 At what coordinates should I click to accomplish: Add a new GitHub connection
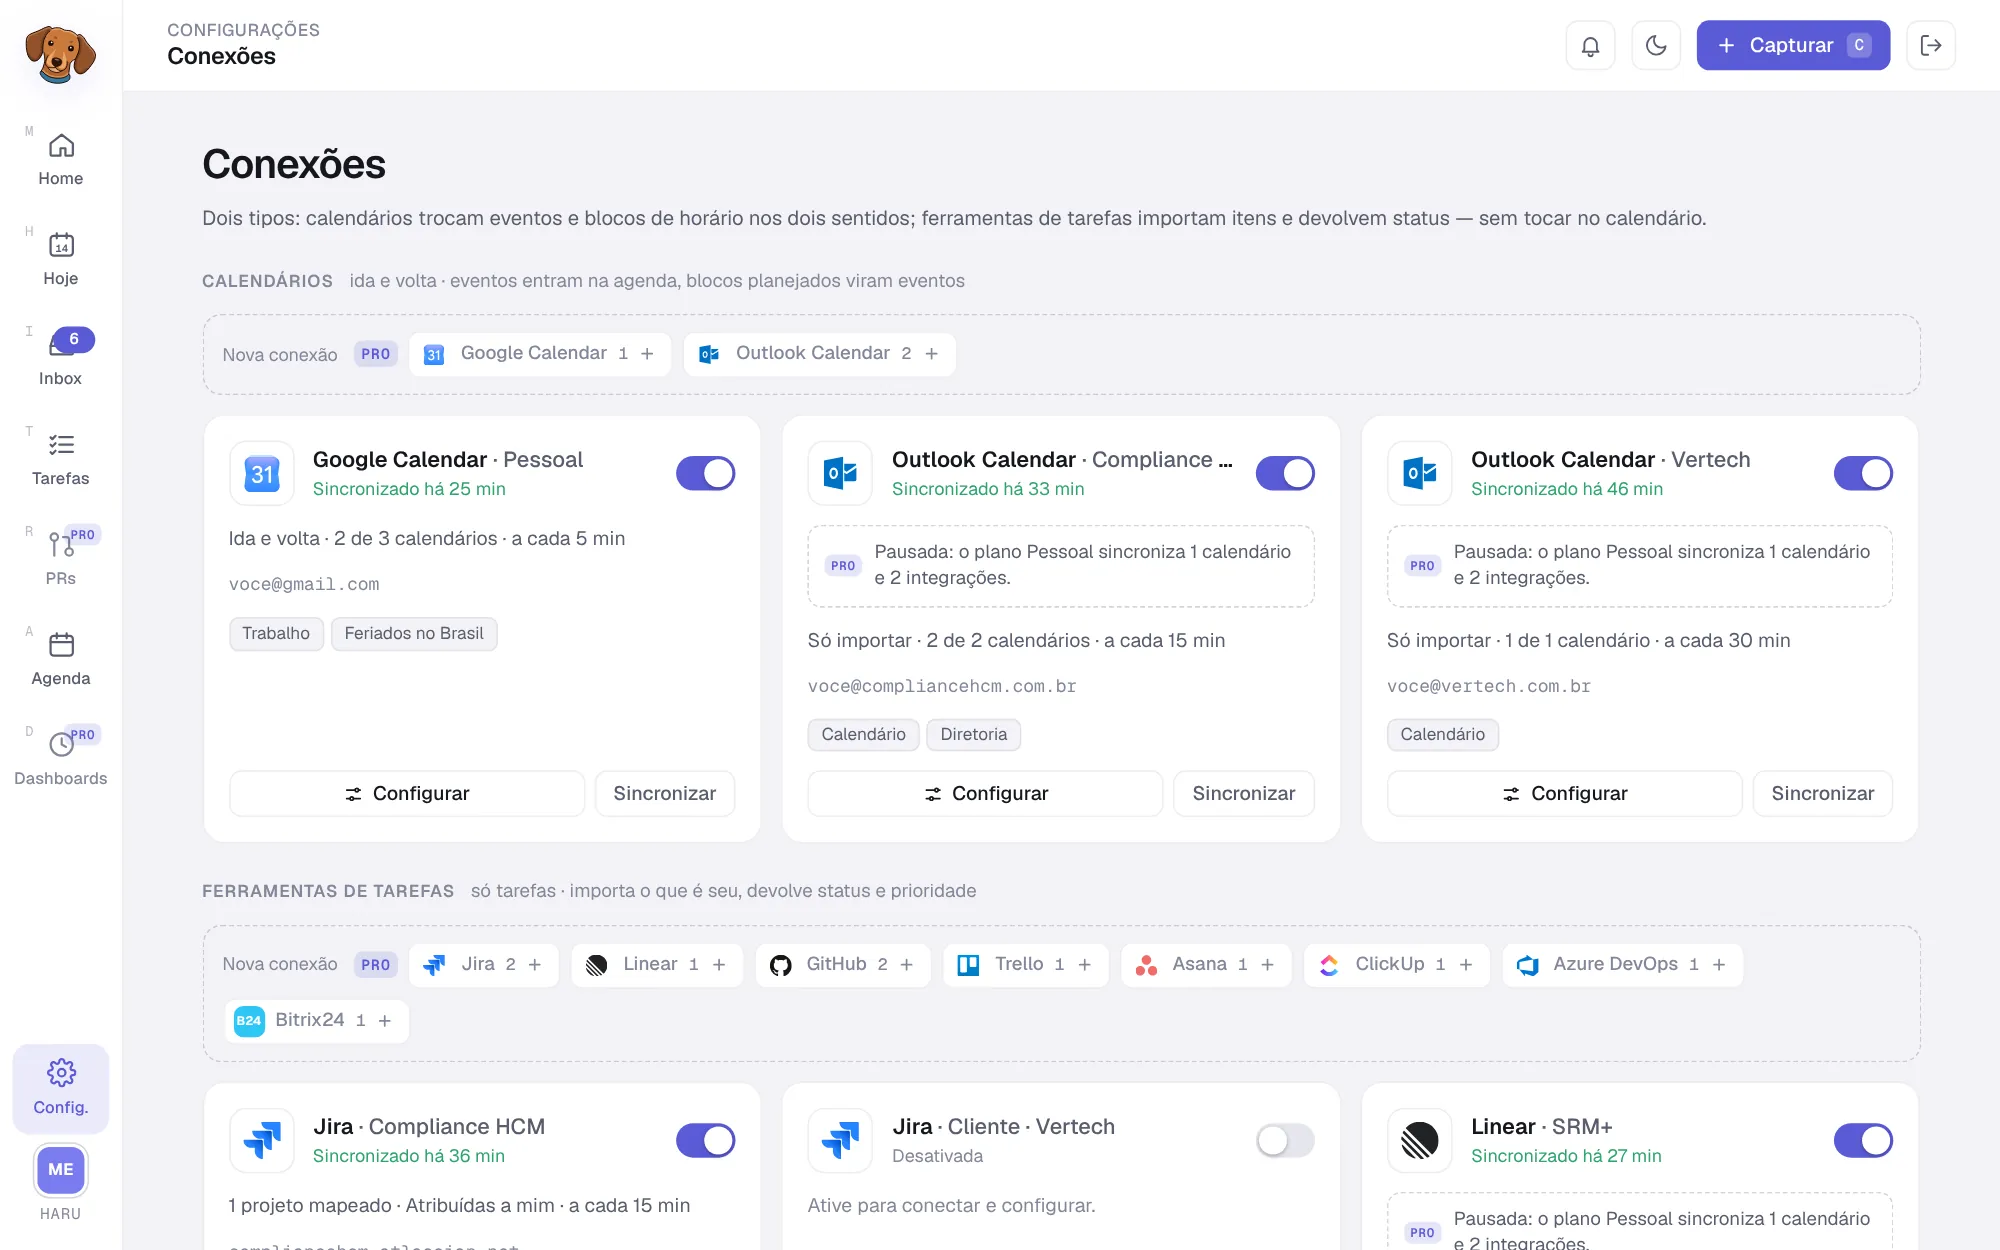point(843,965)
